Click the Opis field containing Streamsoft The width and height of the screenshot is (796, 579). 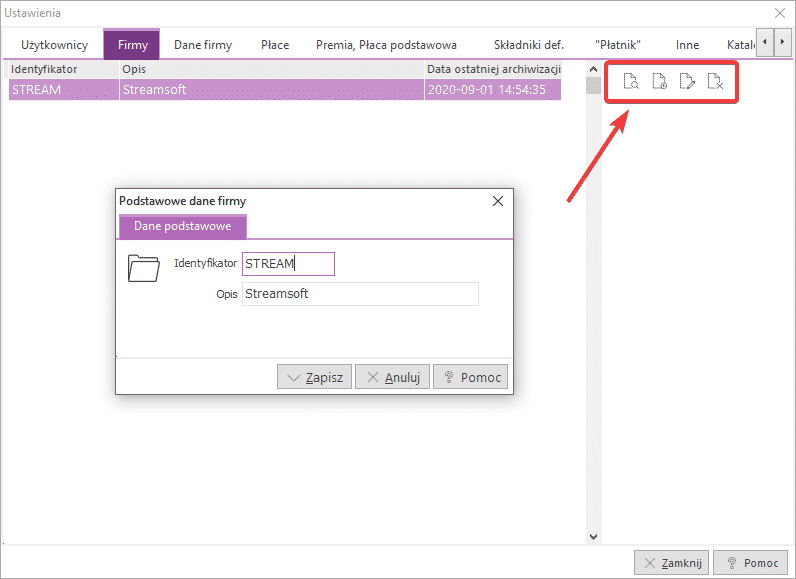point(360,294)
